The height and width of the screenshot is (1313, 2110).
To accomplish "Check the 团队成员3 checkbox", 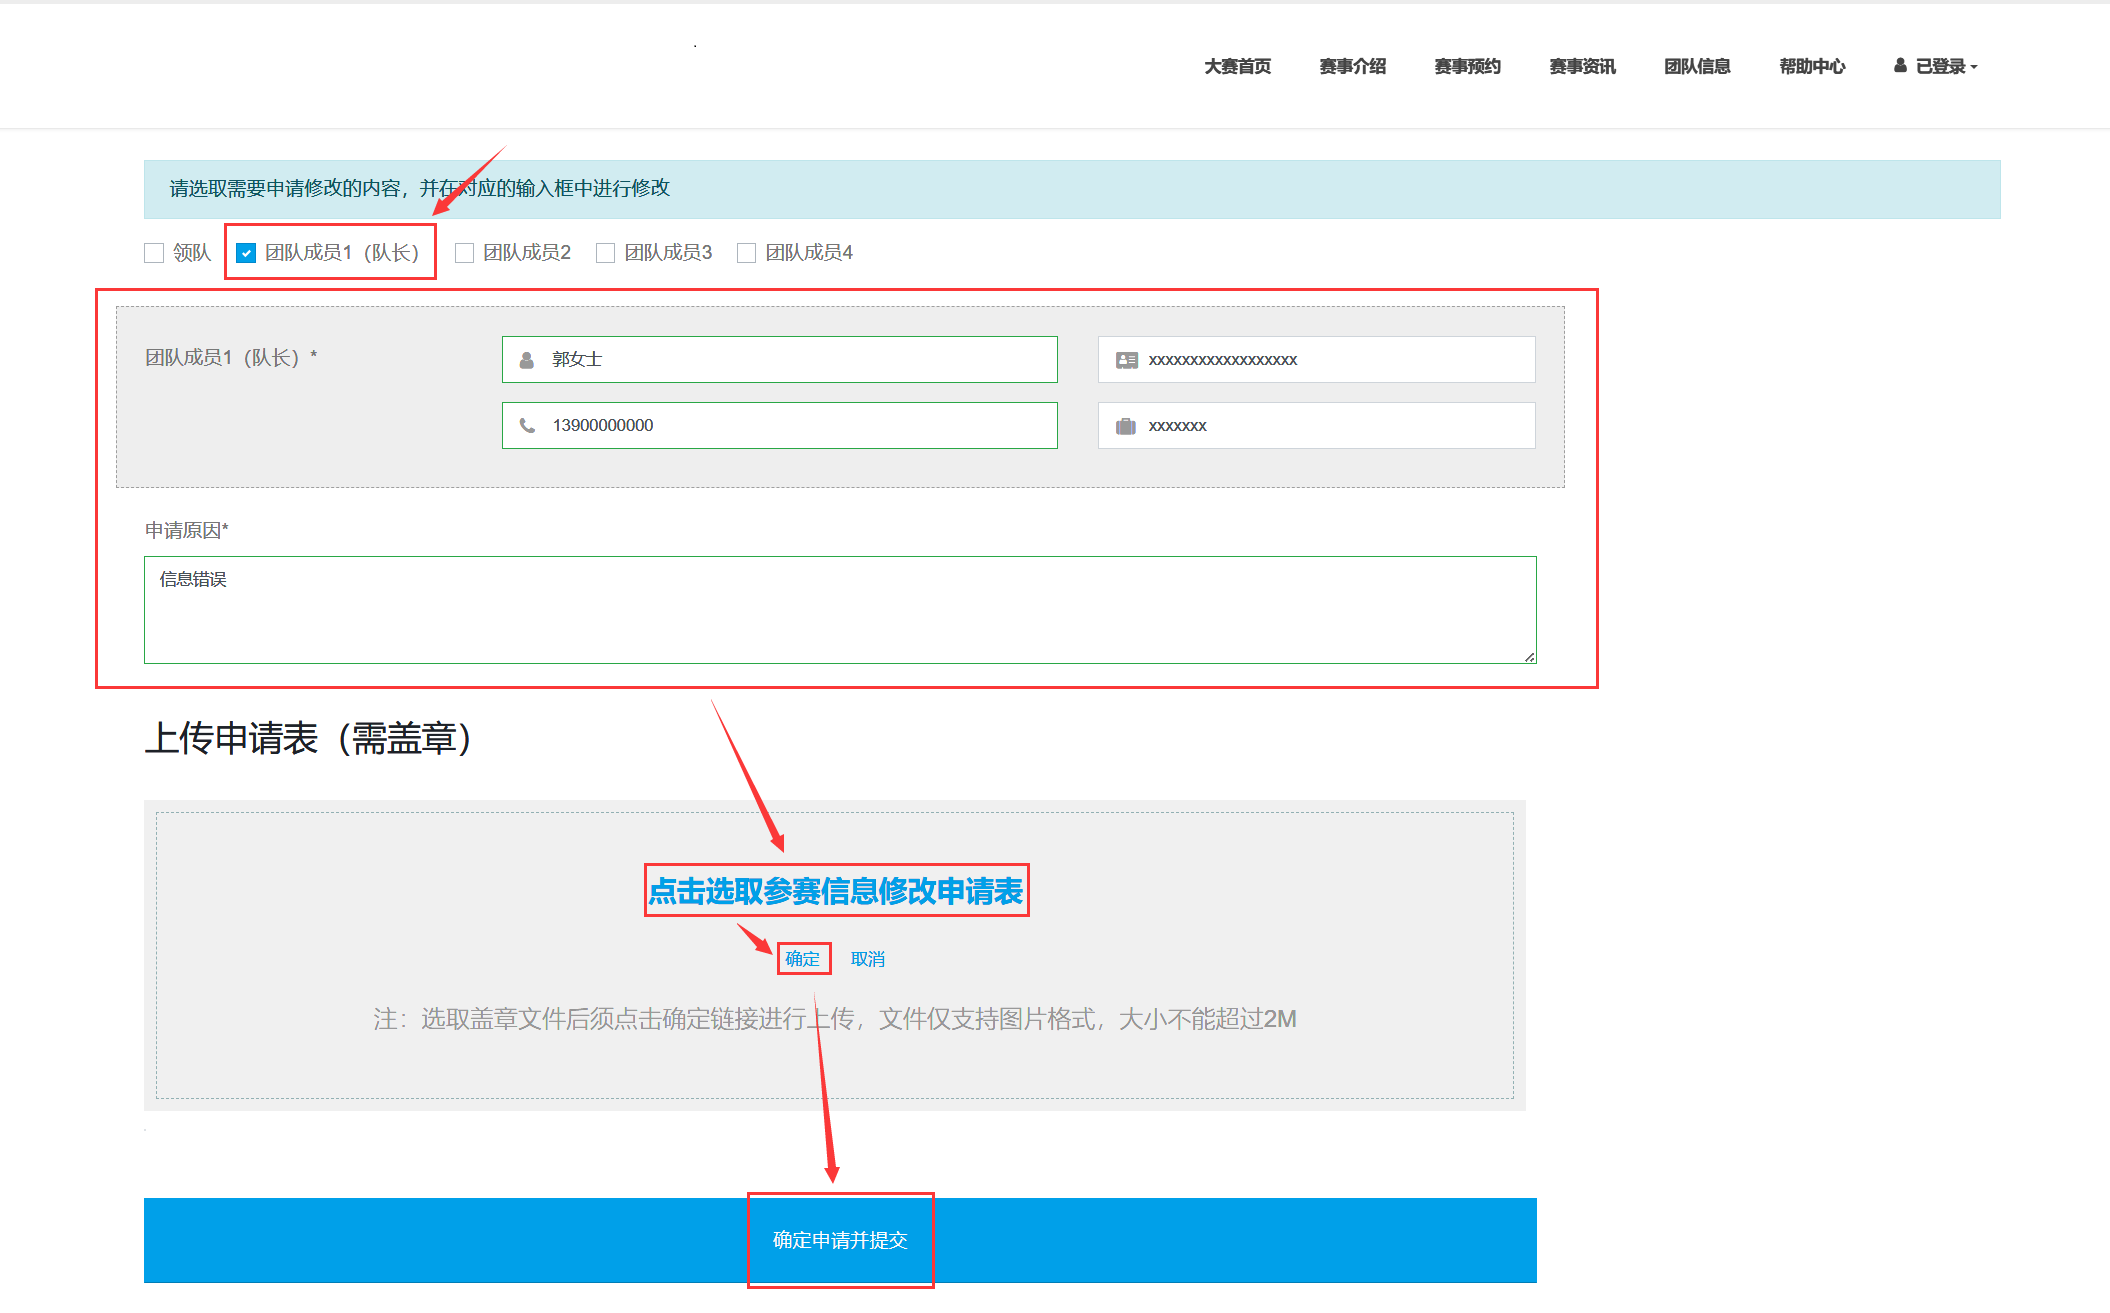I will point(605,253).
